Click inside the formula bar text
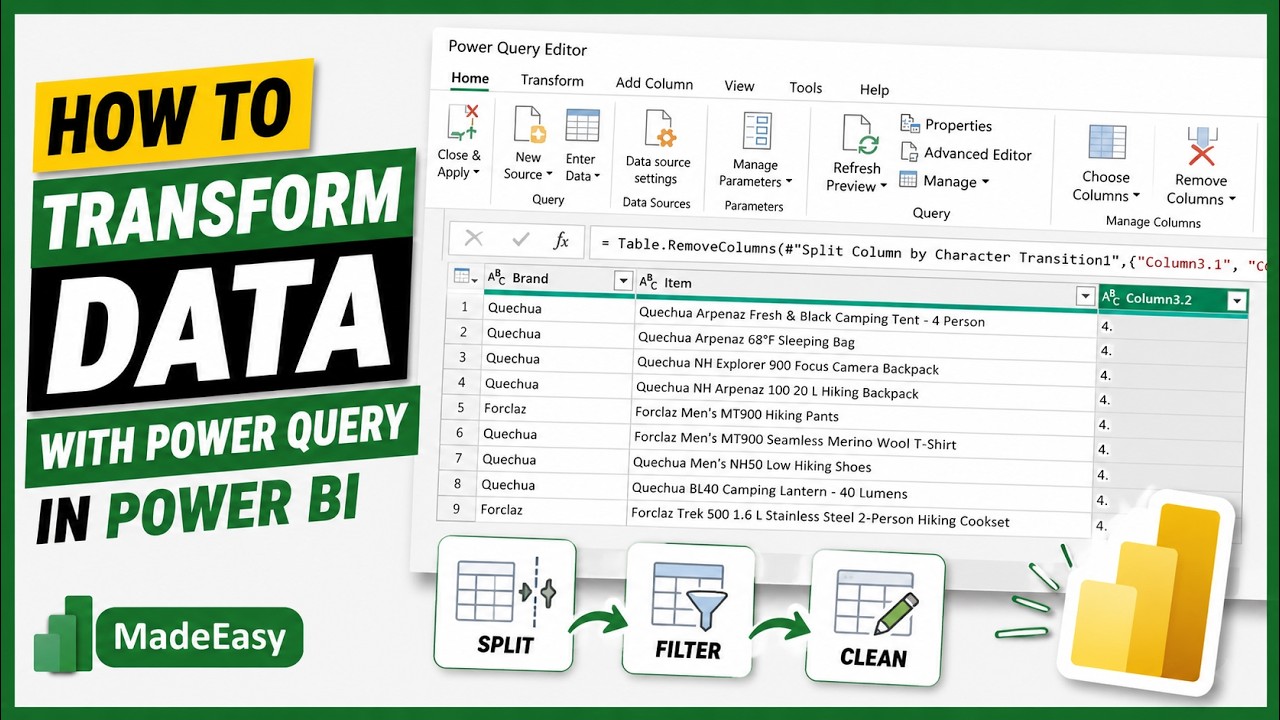 pos(926,255)
